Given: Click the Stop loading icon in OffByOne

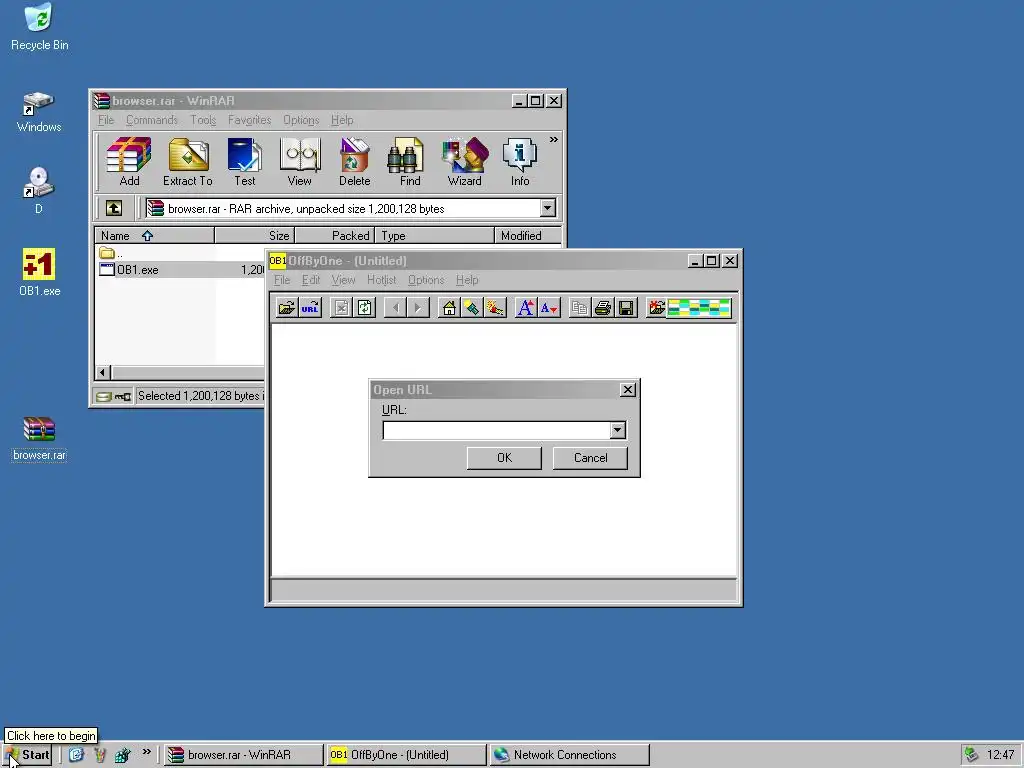Looking at the screenshot, I should click(341, 308).
